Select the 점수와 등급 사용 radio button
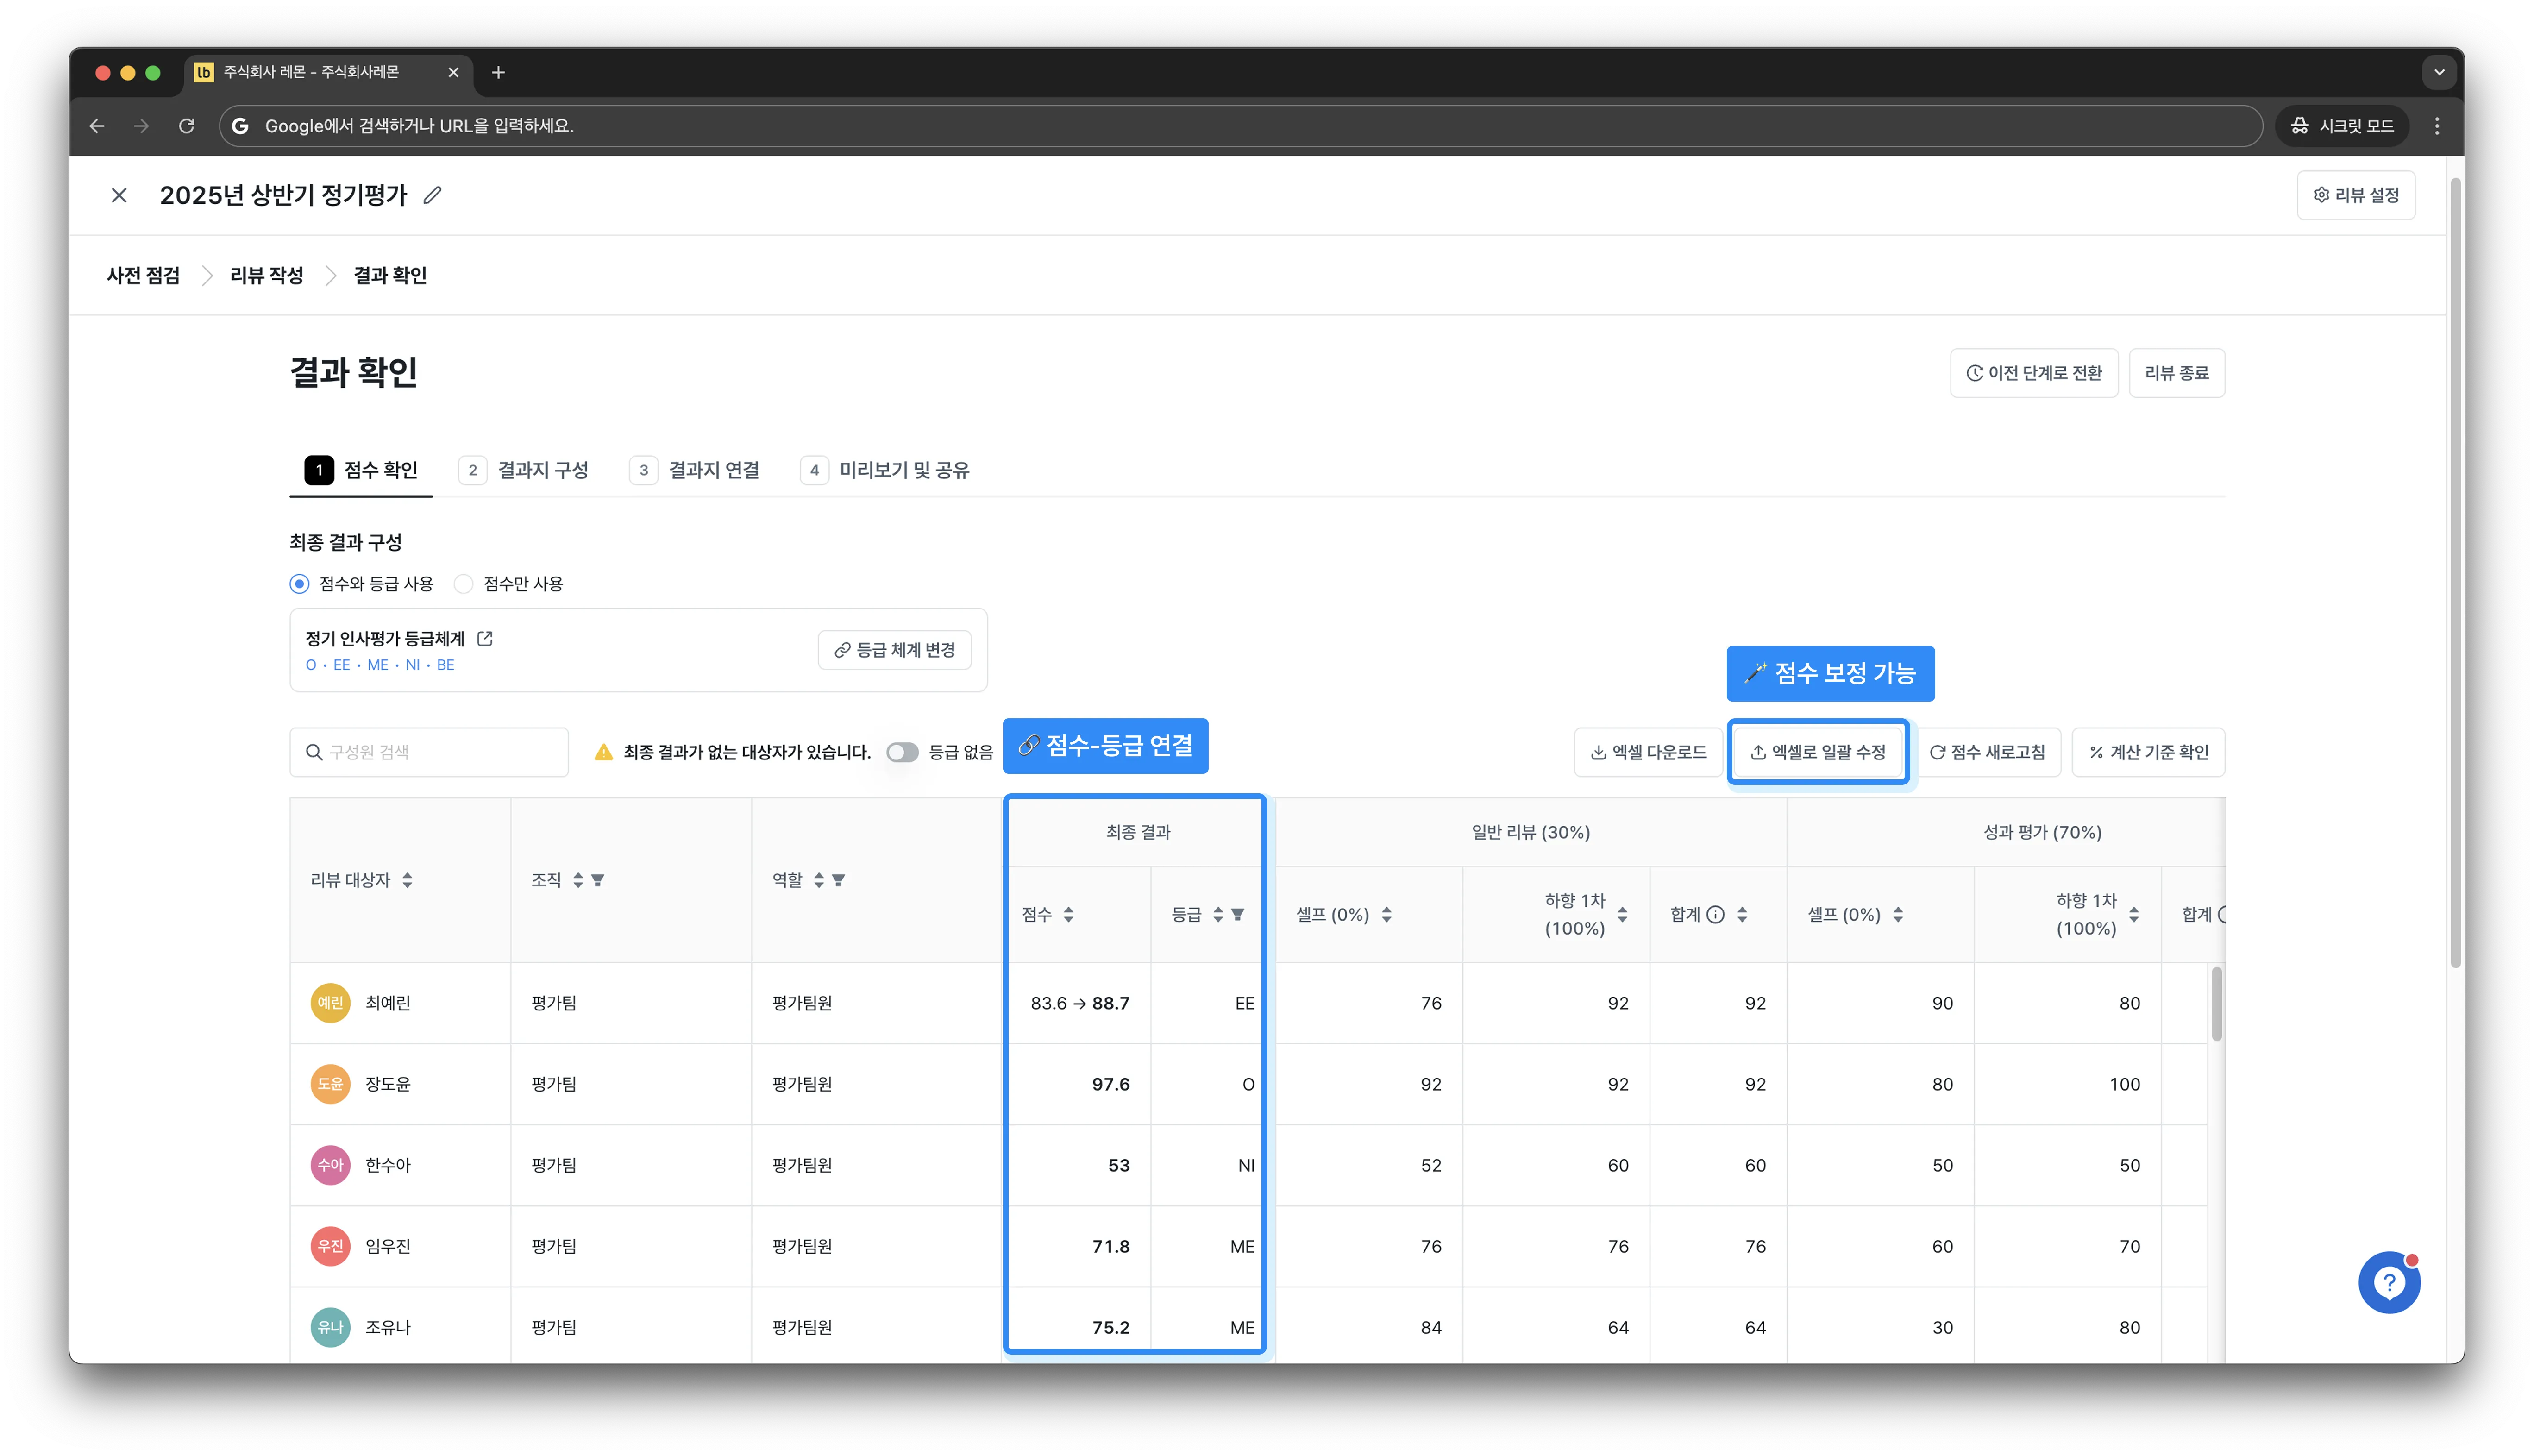This screenshot has width=2534, height=1456. 299,584
